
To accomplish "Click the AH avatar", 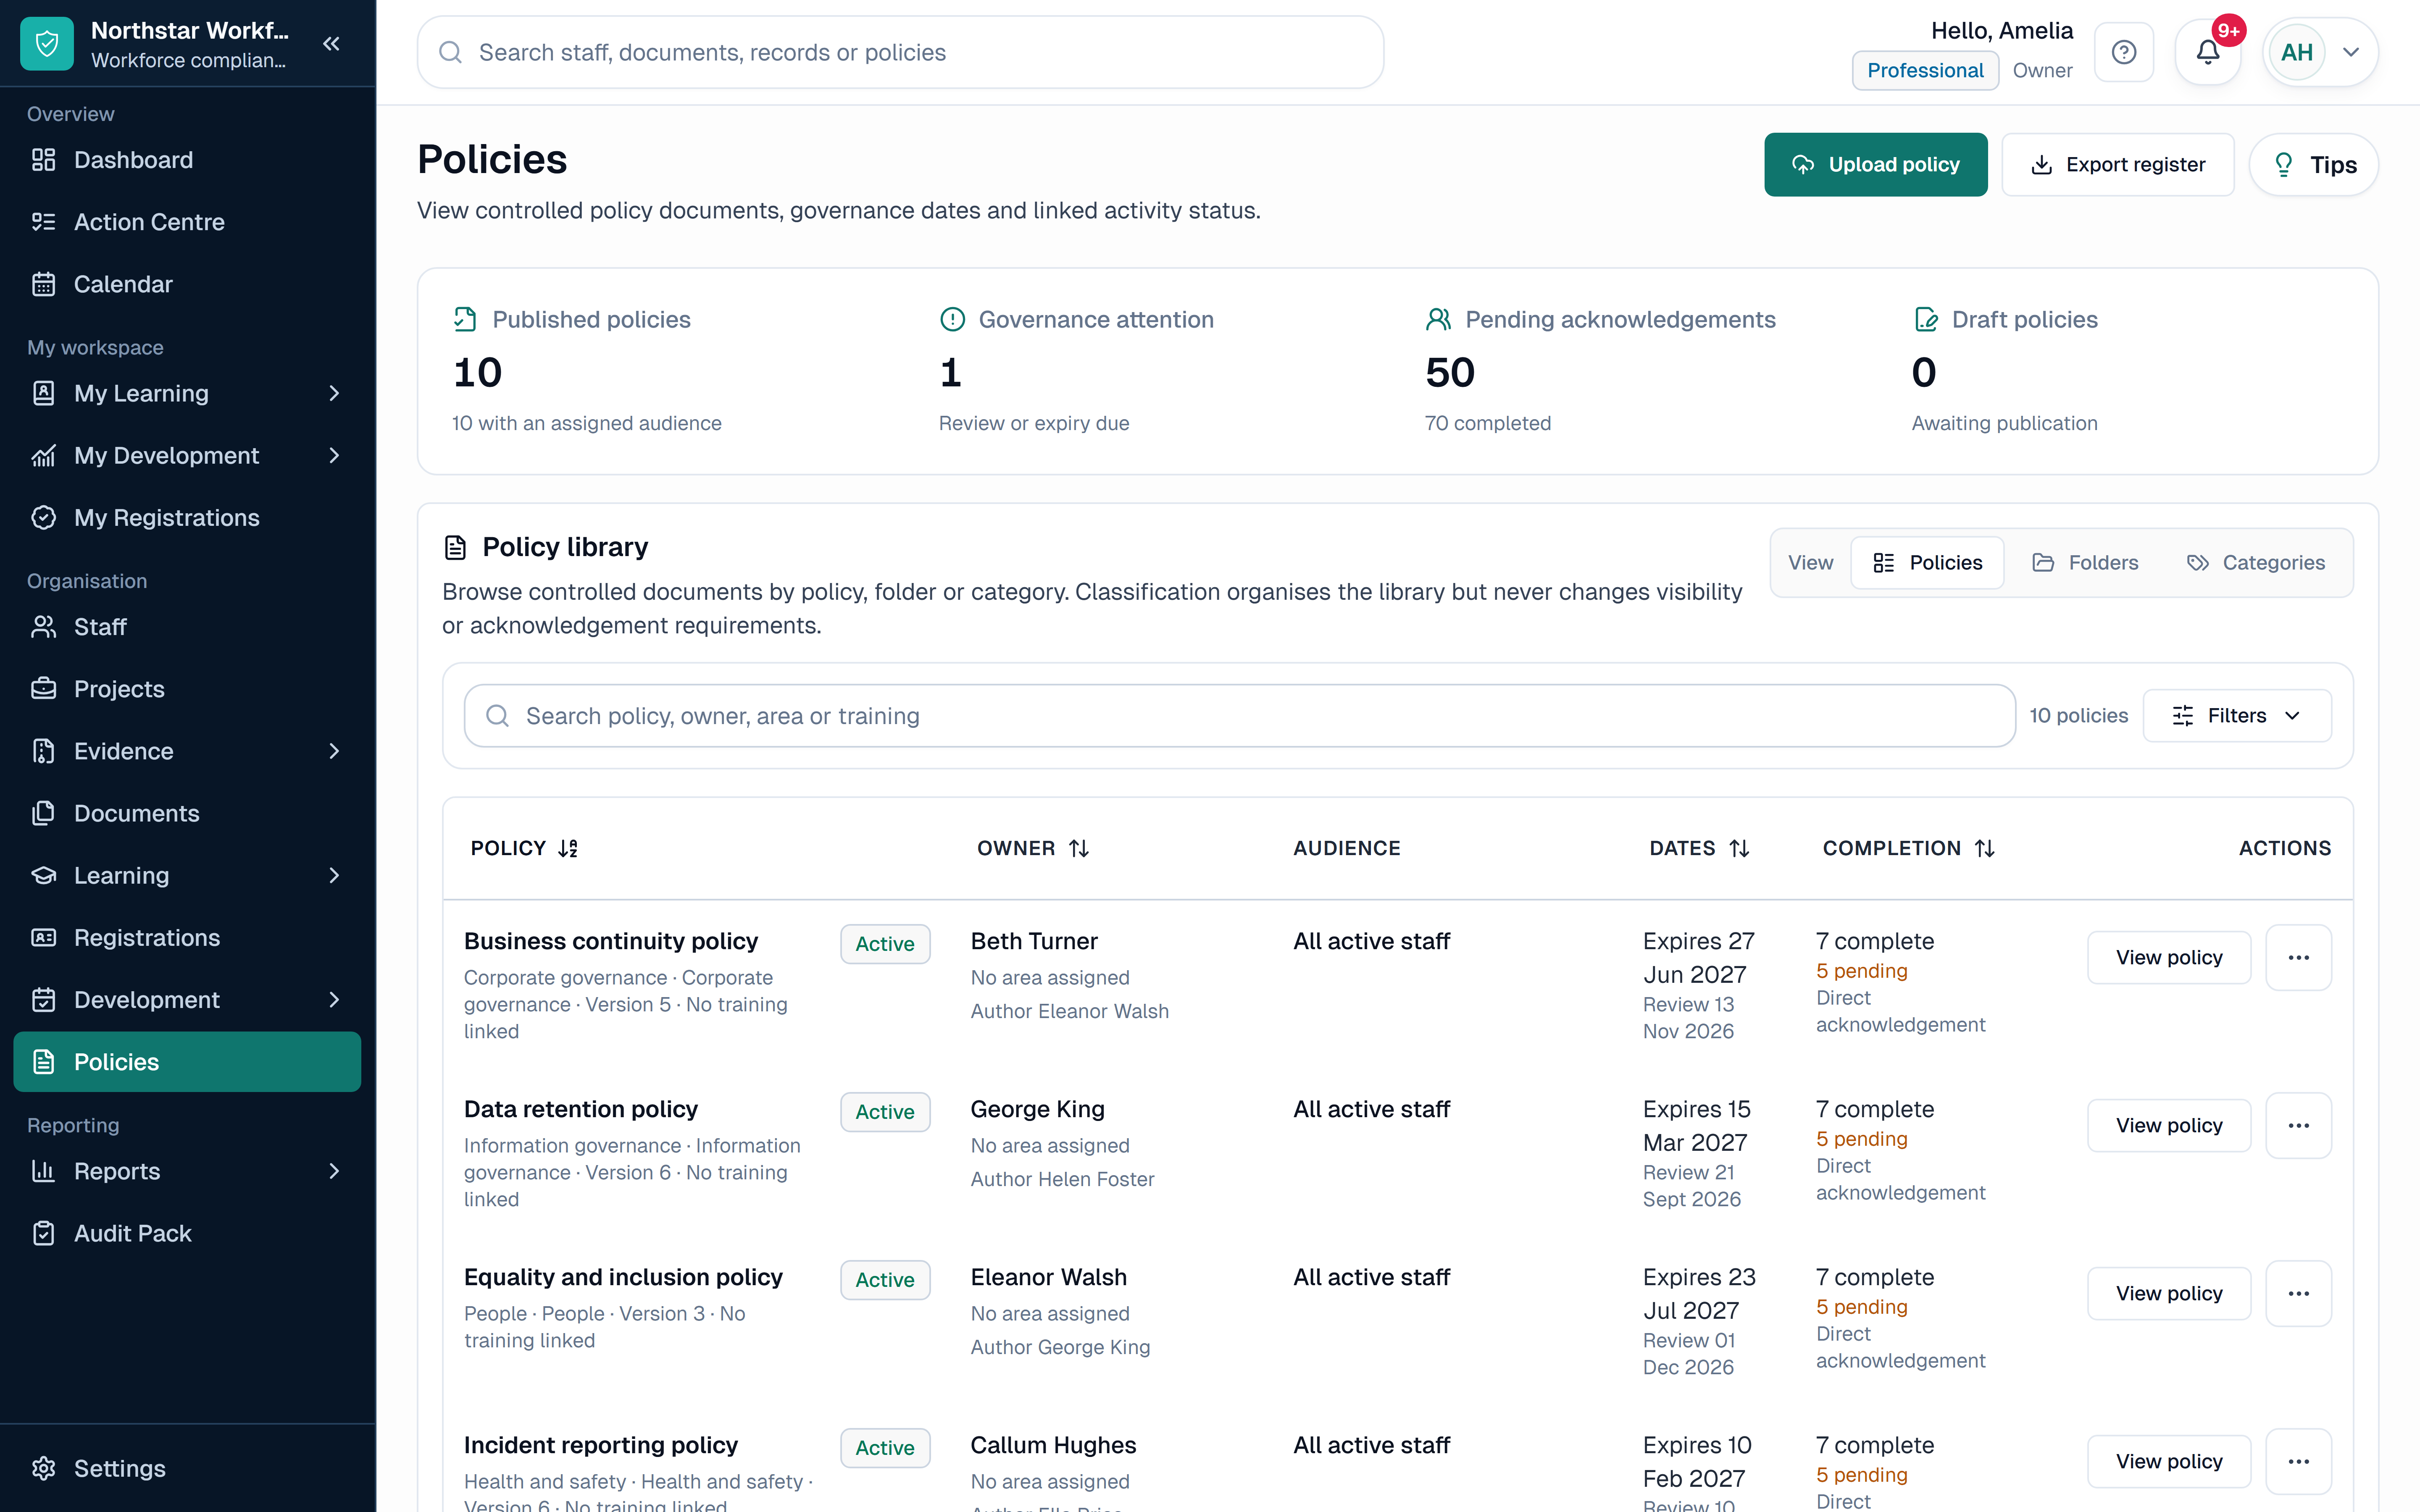I will point(2297,52).
